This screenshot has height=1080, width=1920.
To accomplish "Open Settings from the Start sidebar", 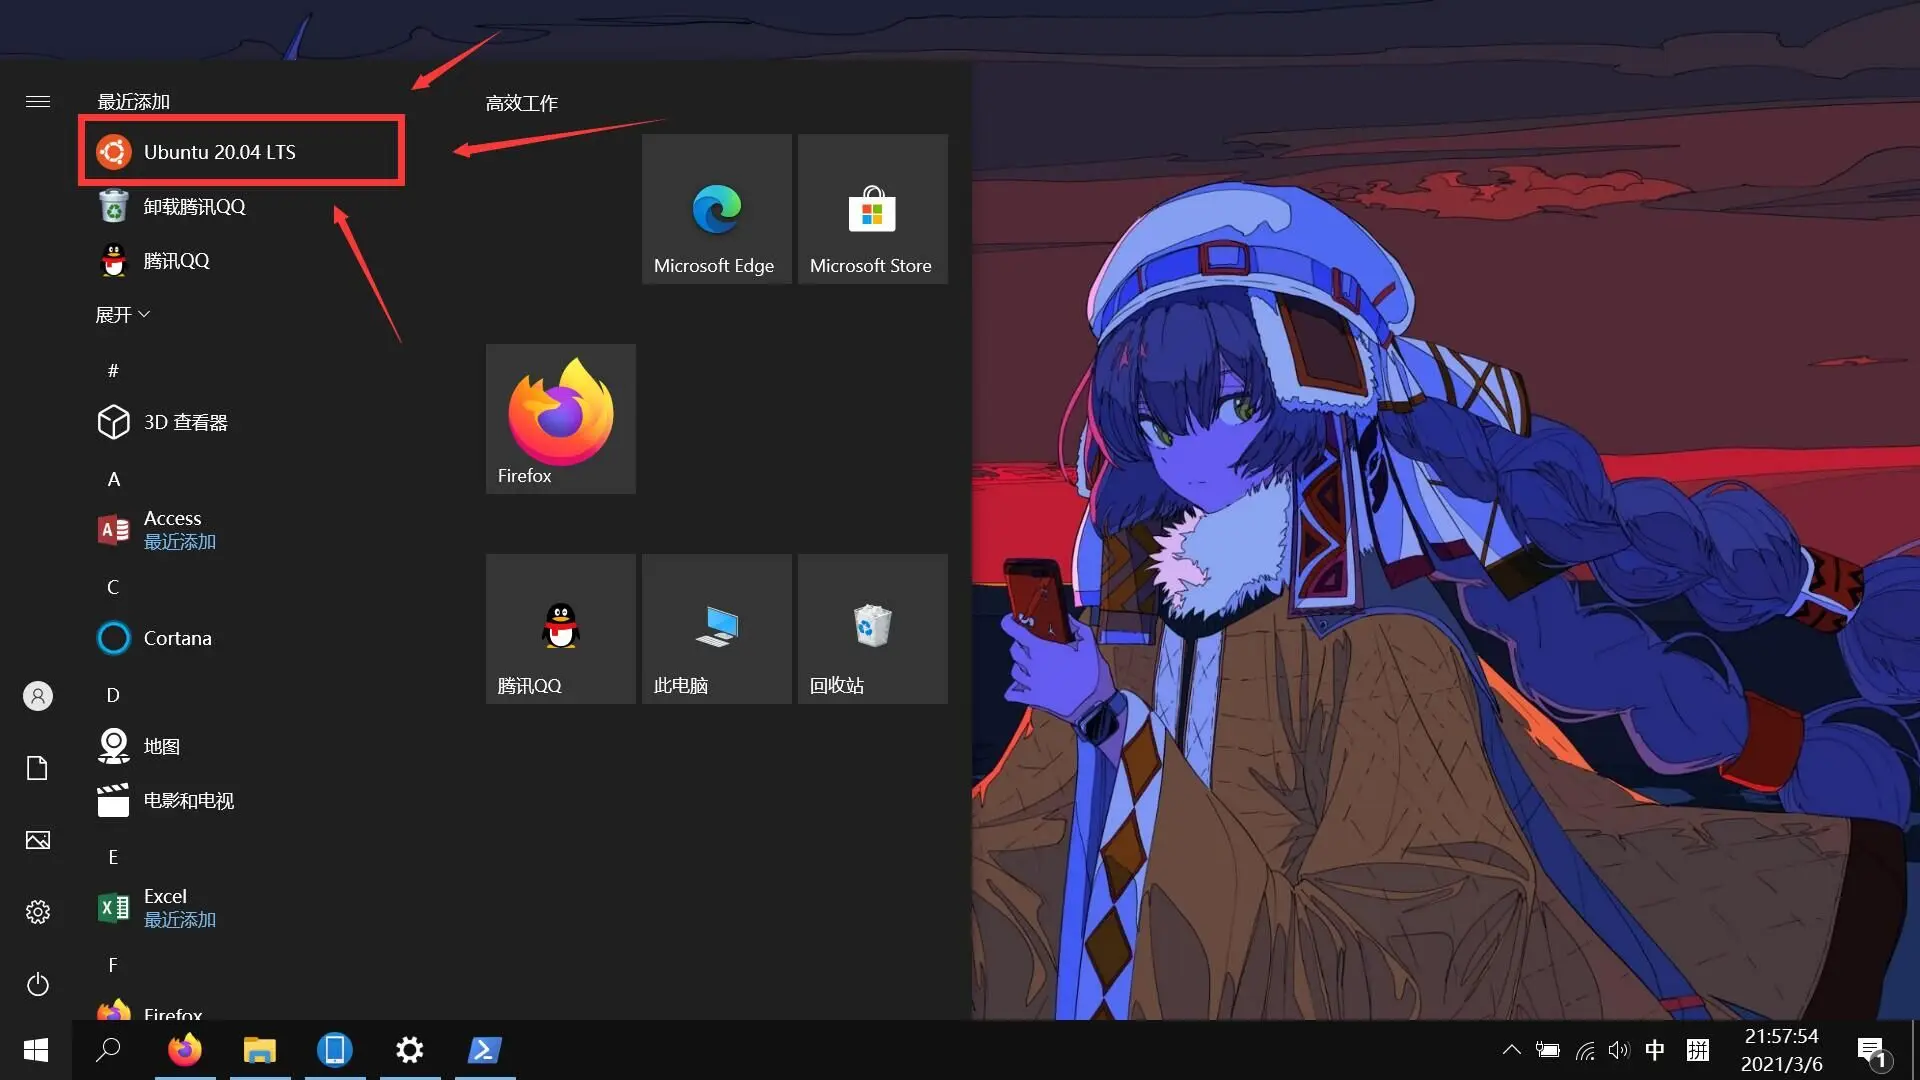I will click(x=38, y=912).
